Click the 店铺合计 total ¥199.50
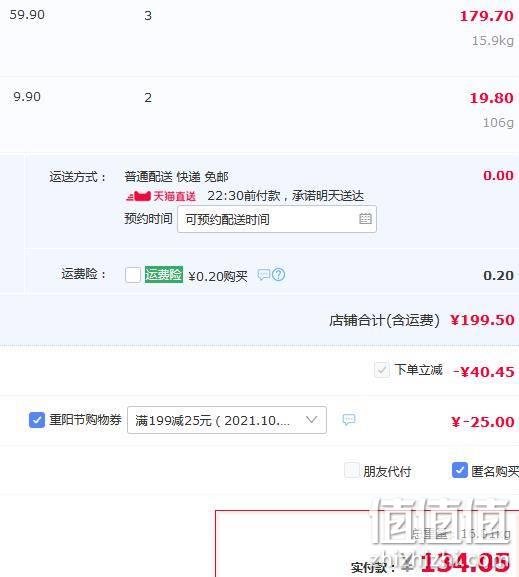Screen dimensions: 519x577 click(482, 320)
